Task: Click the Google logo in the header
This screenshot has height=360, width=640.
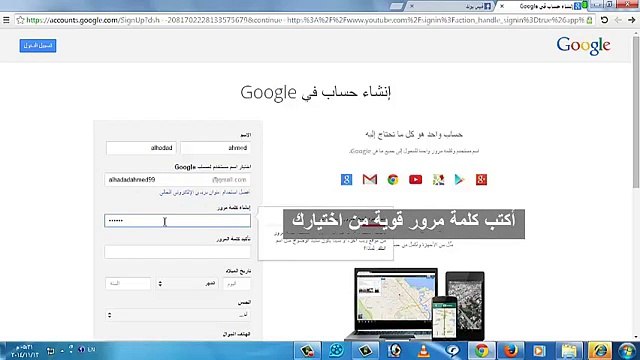Action: tap(583, 46)
